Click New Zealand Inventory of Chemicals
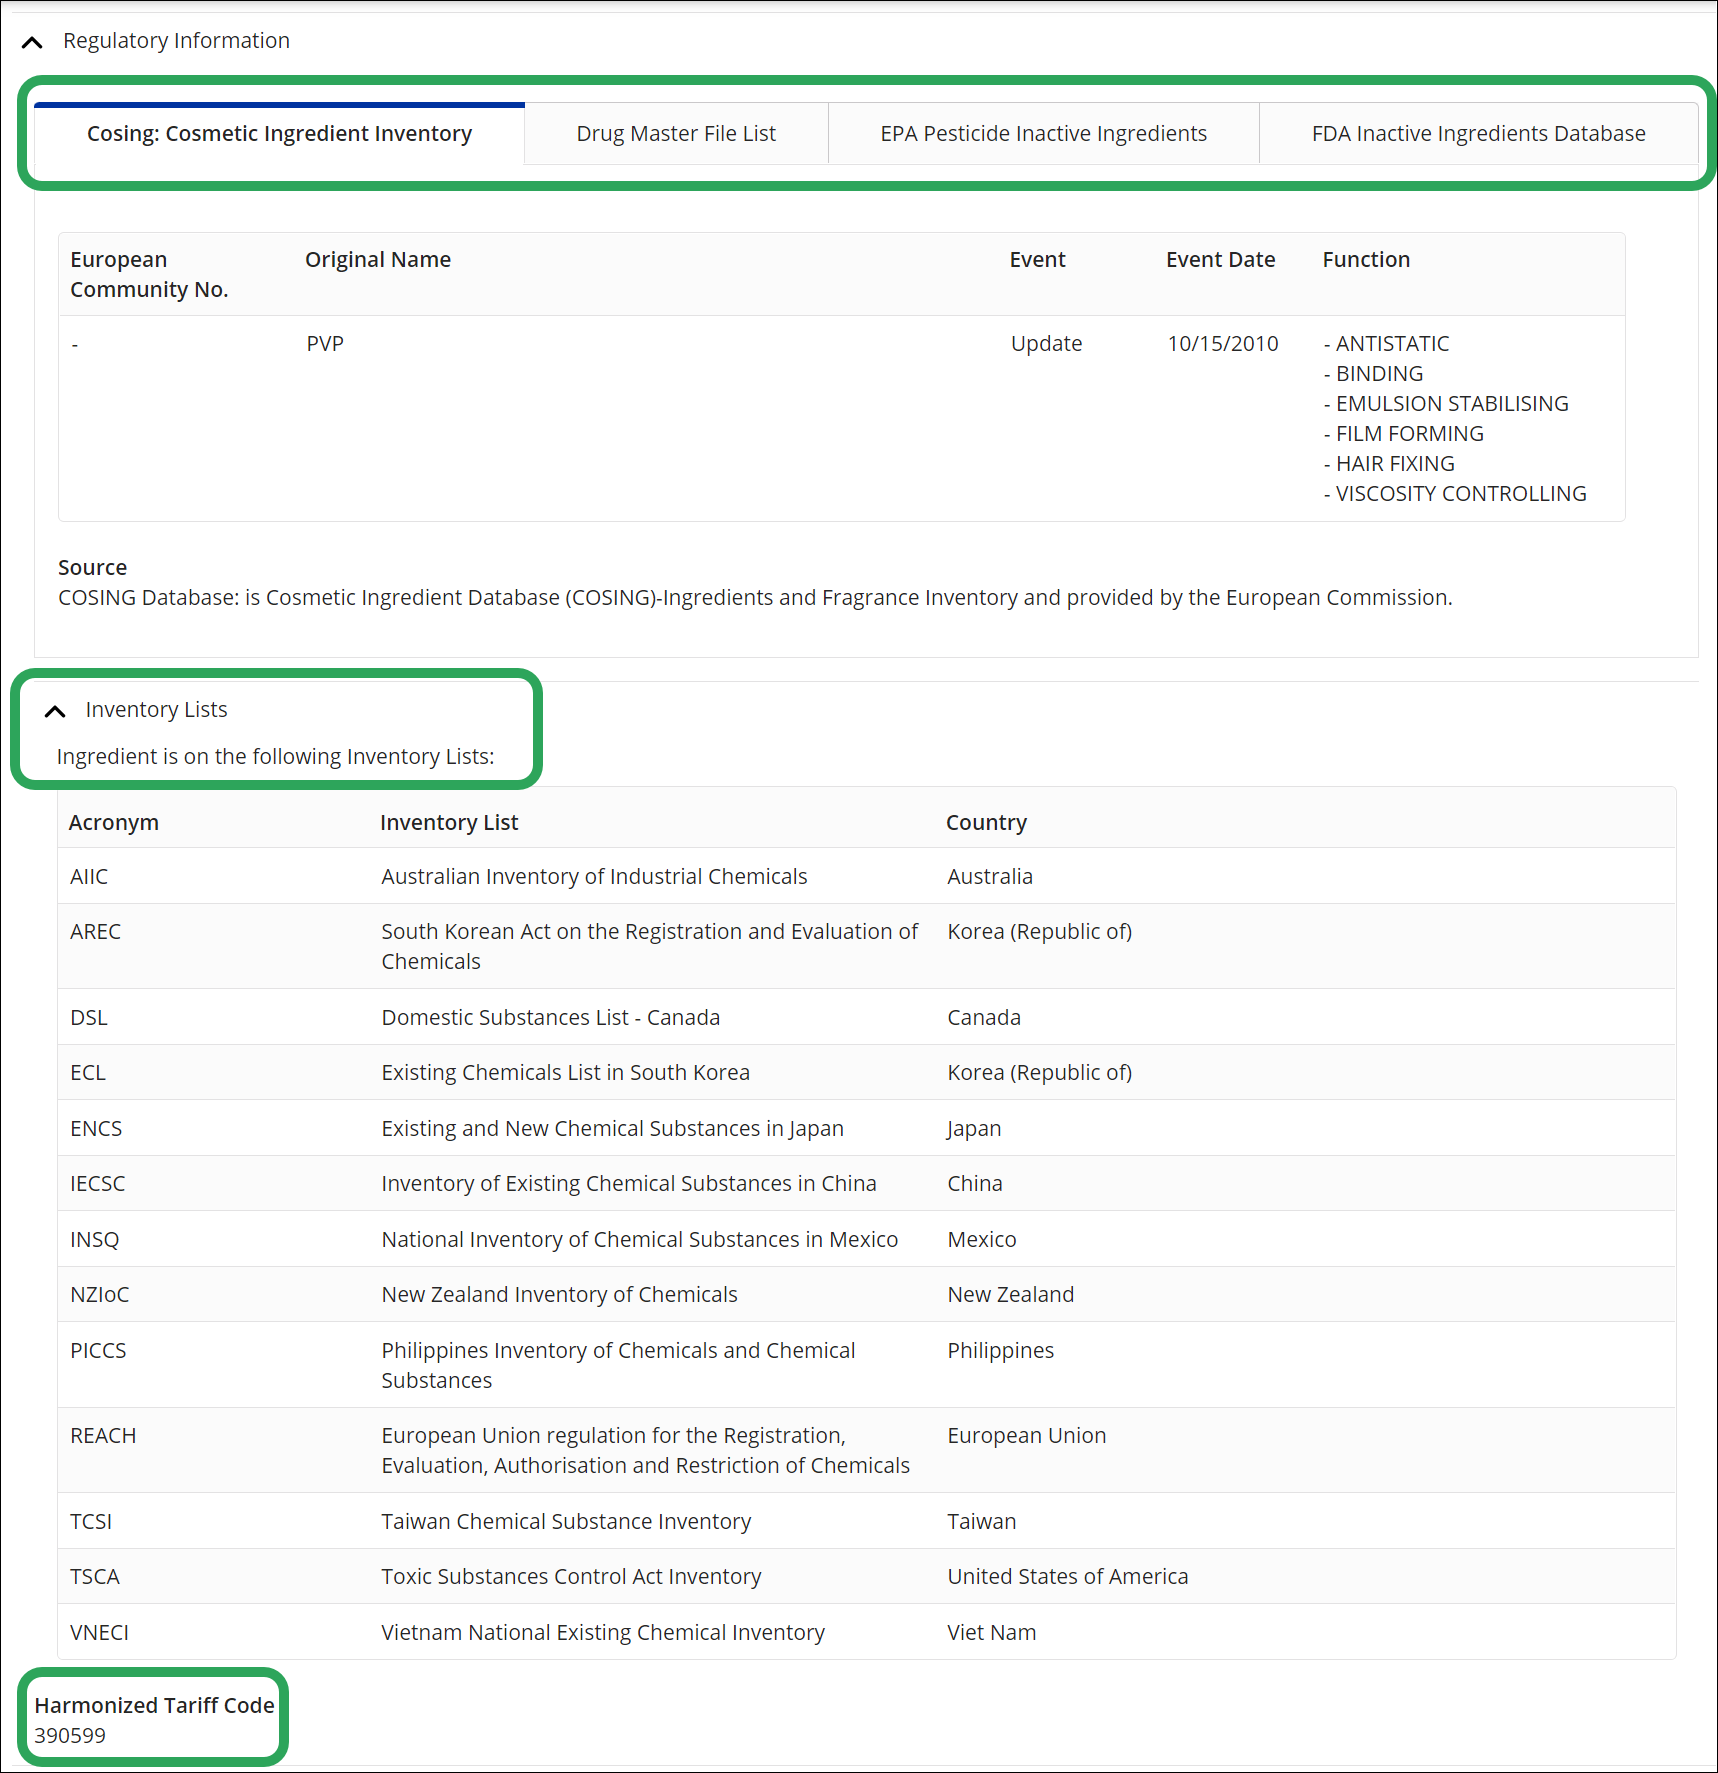Image resolution: width=1718 pixels, height=1773 pixels. click(x=559, y=1294)
